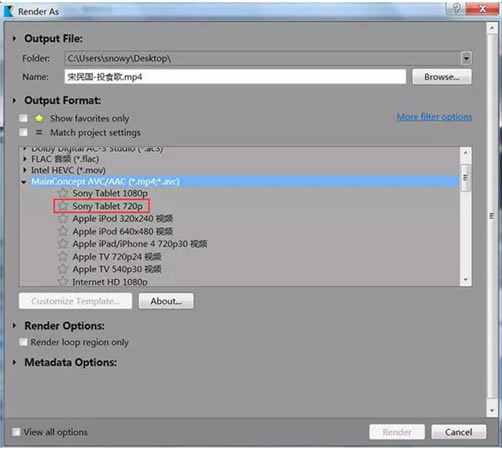The height and width of the screenshot is (450, 502).
Task: Toggle Render loop region only checkbox
Action: (23, 342)
